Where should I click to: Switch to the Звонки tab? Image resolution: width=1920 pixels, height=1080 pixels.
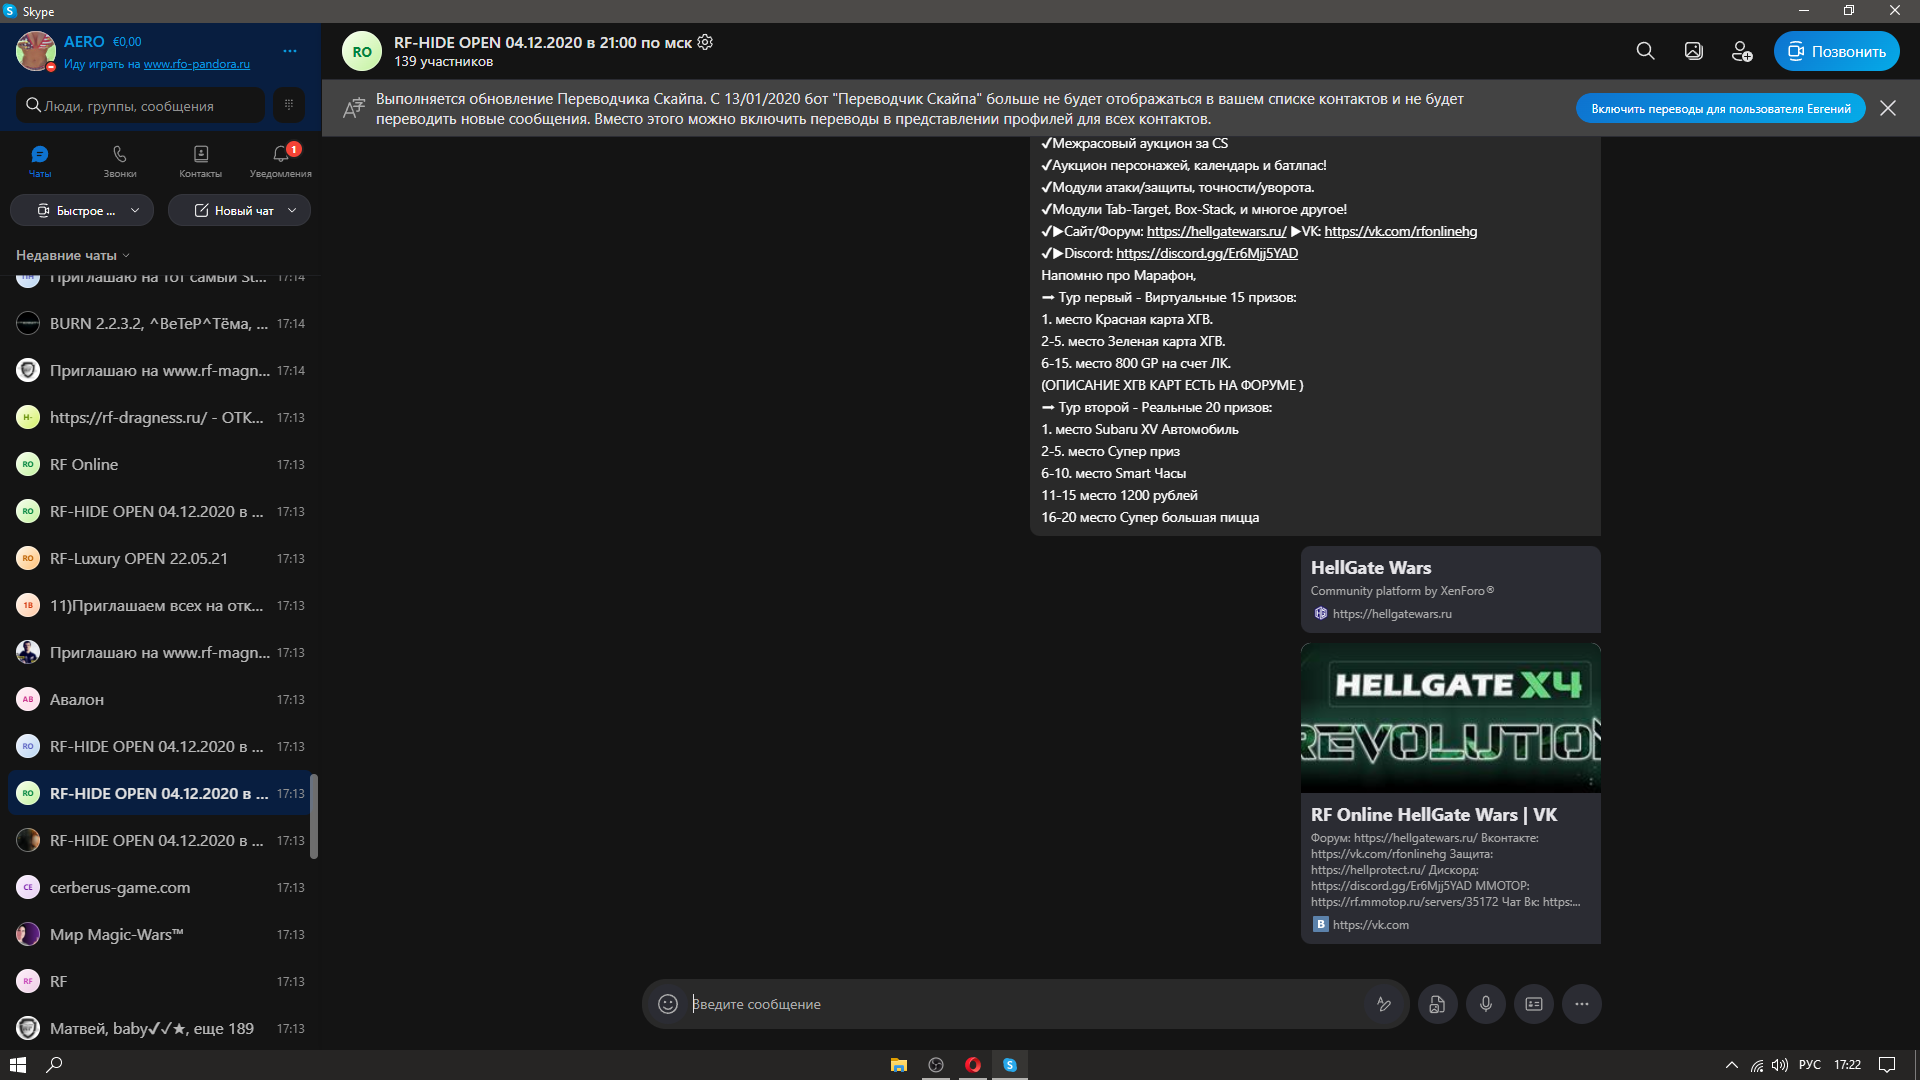[120, 160]
